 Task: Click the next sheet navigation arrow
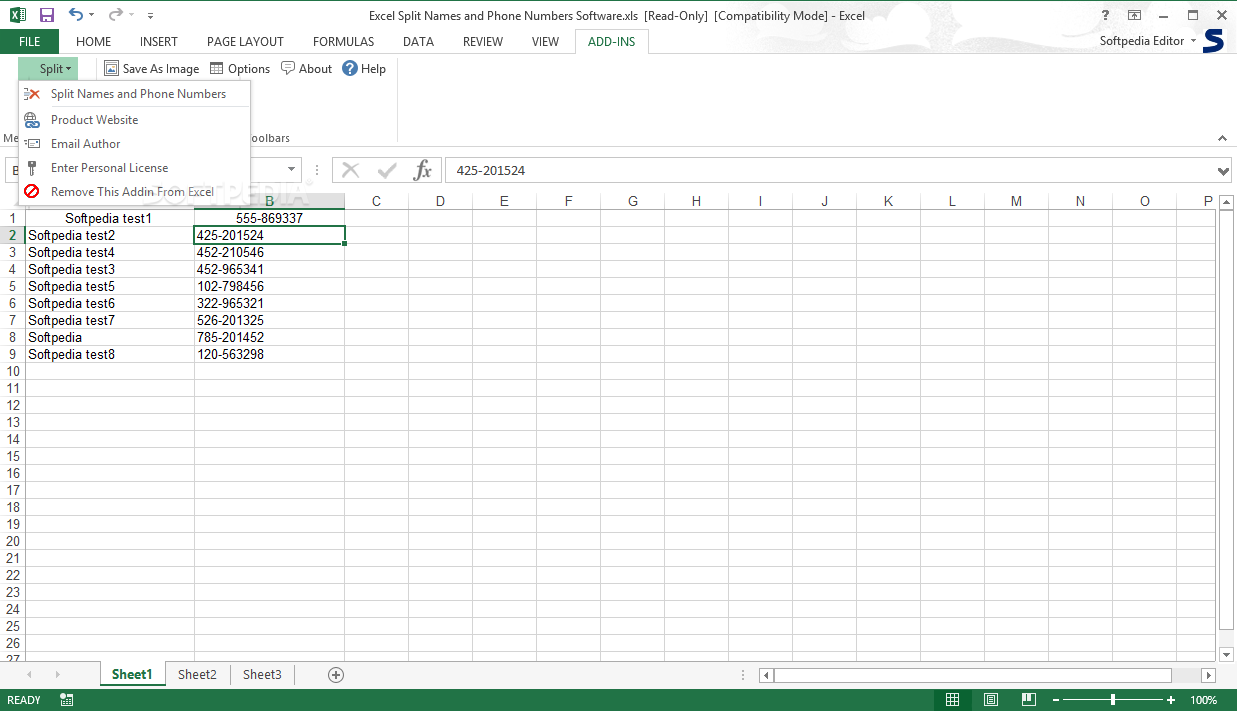(57, 675)
